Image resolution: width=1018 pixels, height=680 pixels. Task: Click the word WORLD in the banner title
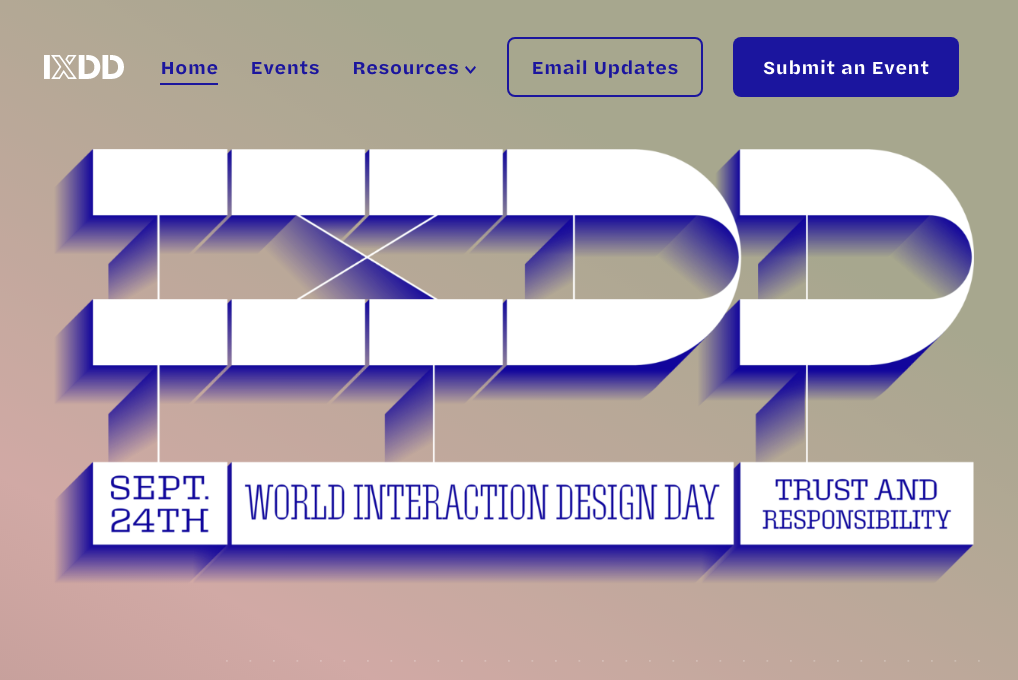click(x=295, y=503)
